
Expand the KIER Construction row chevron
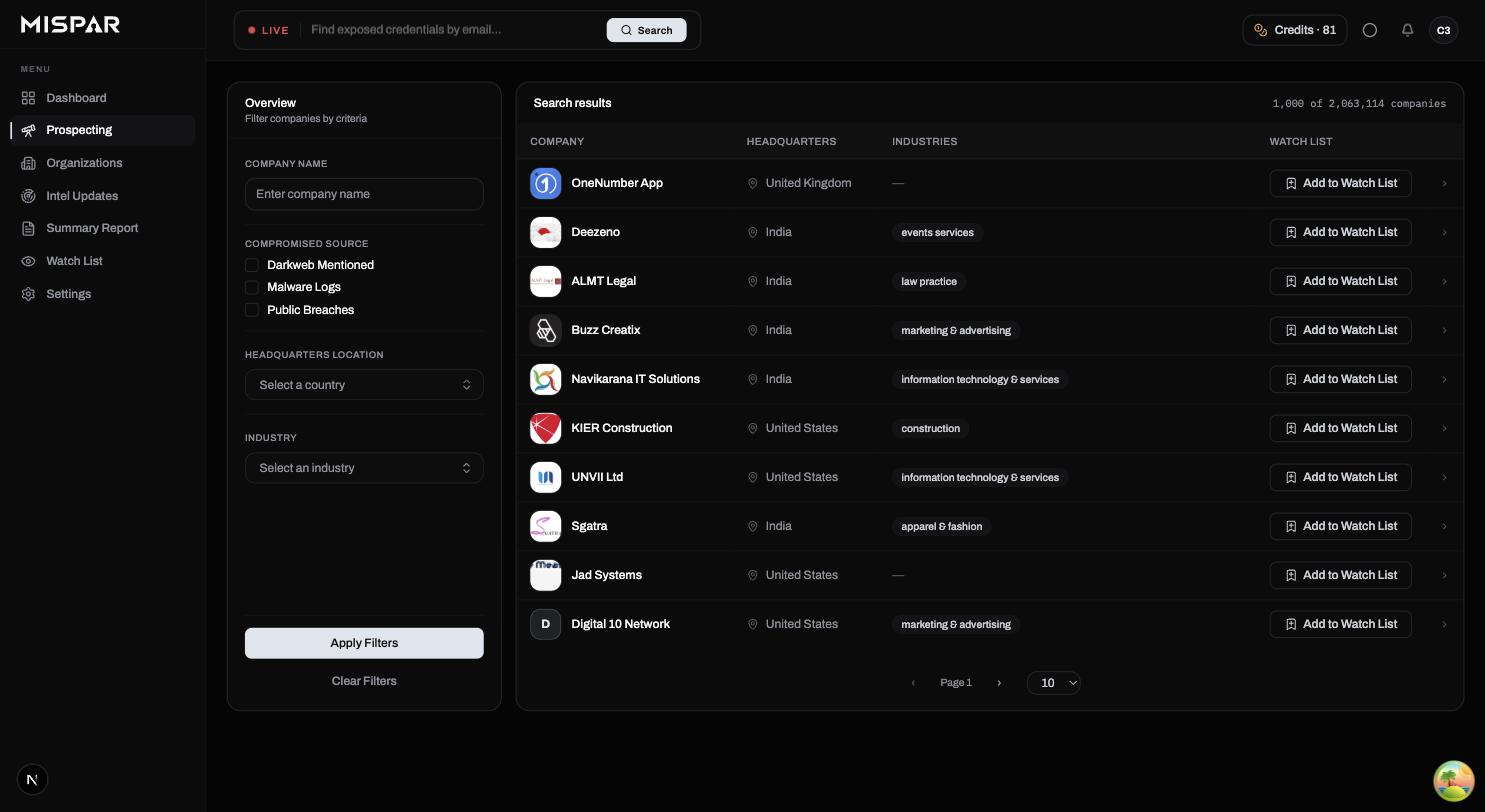click(1444, 429)
